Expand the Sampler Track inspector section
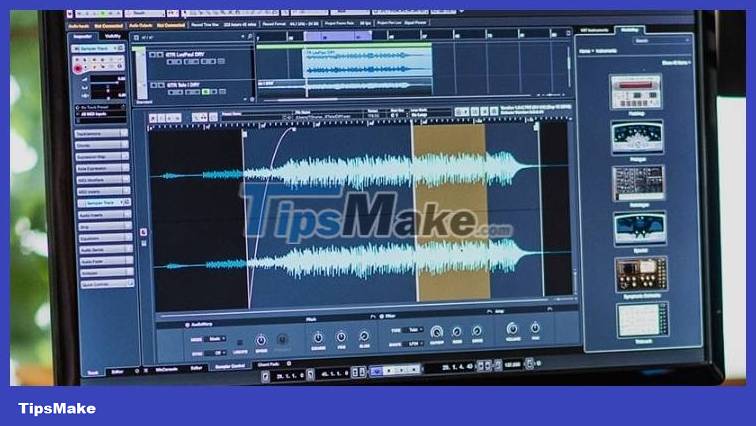Image resolution: width=756 pixels, height=426 pixels. [x=104, y=203]
